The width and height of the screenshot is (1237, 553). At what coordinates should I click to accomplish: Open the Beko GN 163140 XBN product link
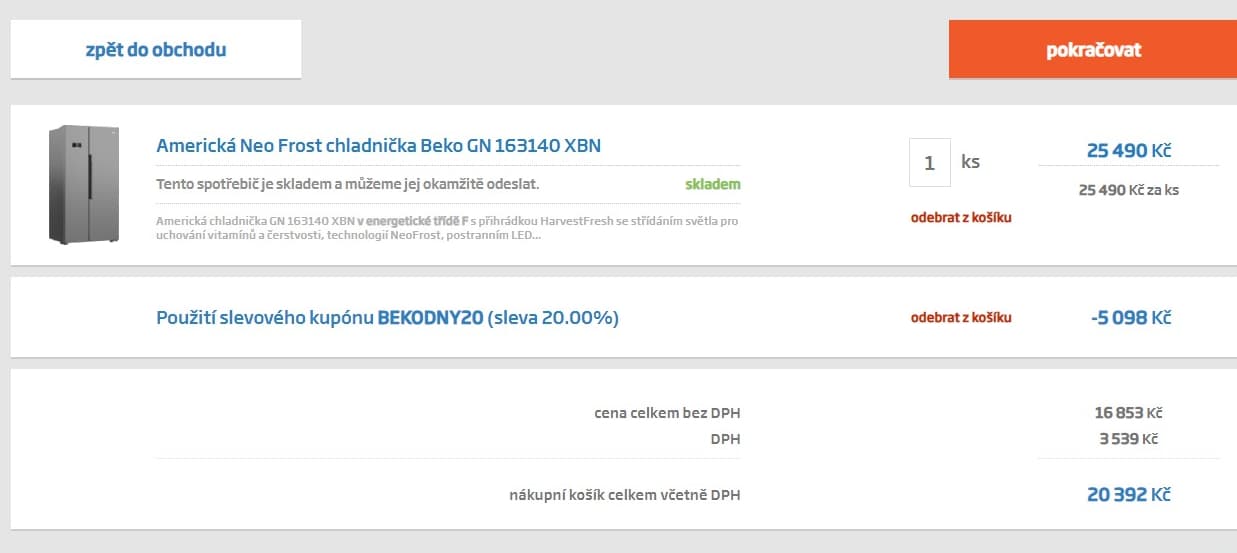379,145
